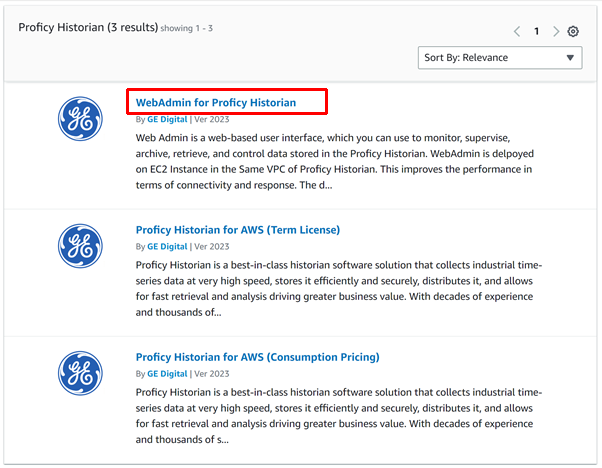This screenshot has width=602, height=468.
Task: Click the WebAdmin description starting 'Web Admin is a web-based'
Action: [334, 161]
